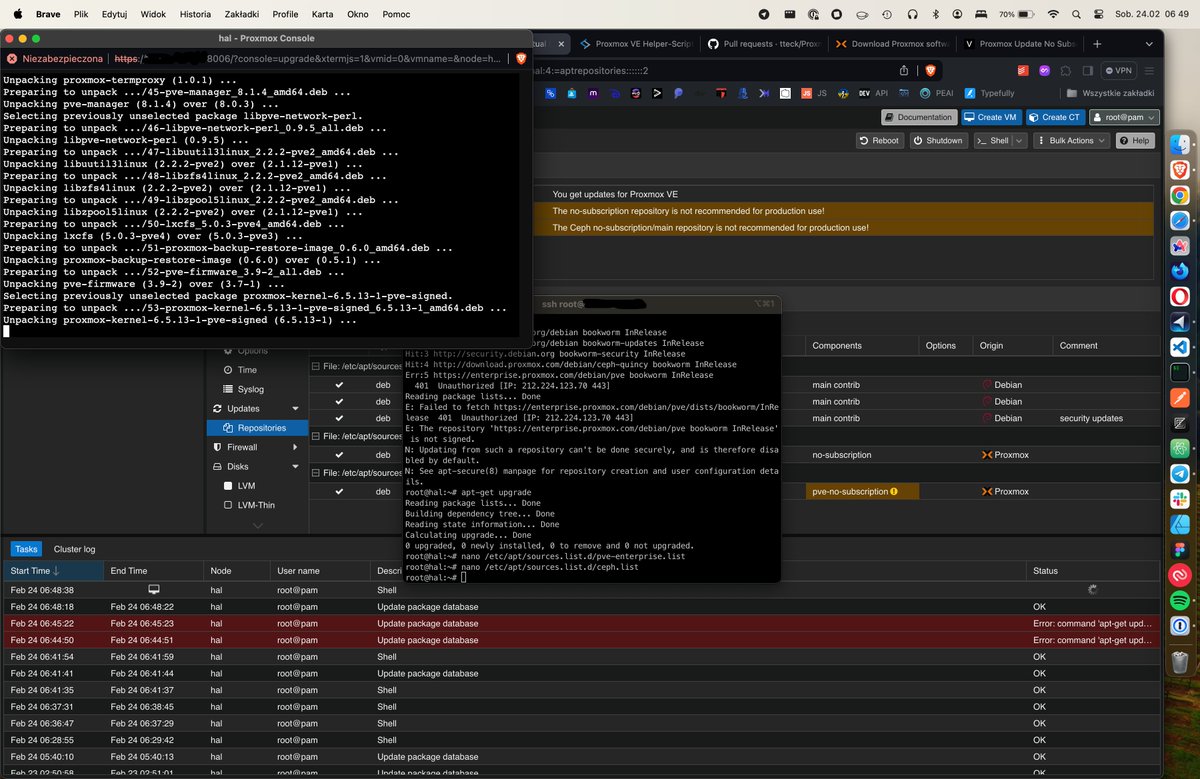Open the extensions puzzle icon

tap(1067, 71)
